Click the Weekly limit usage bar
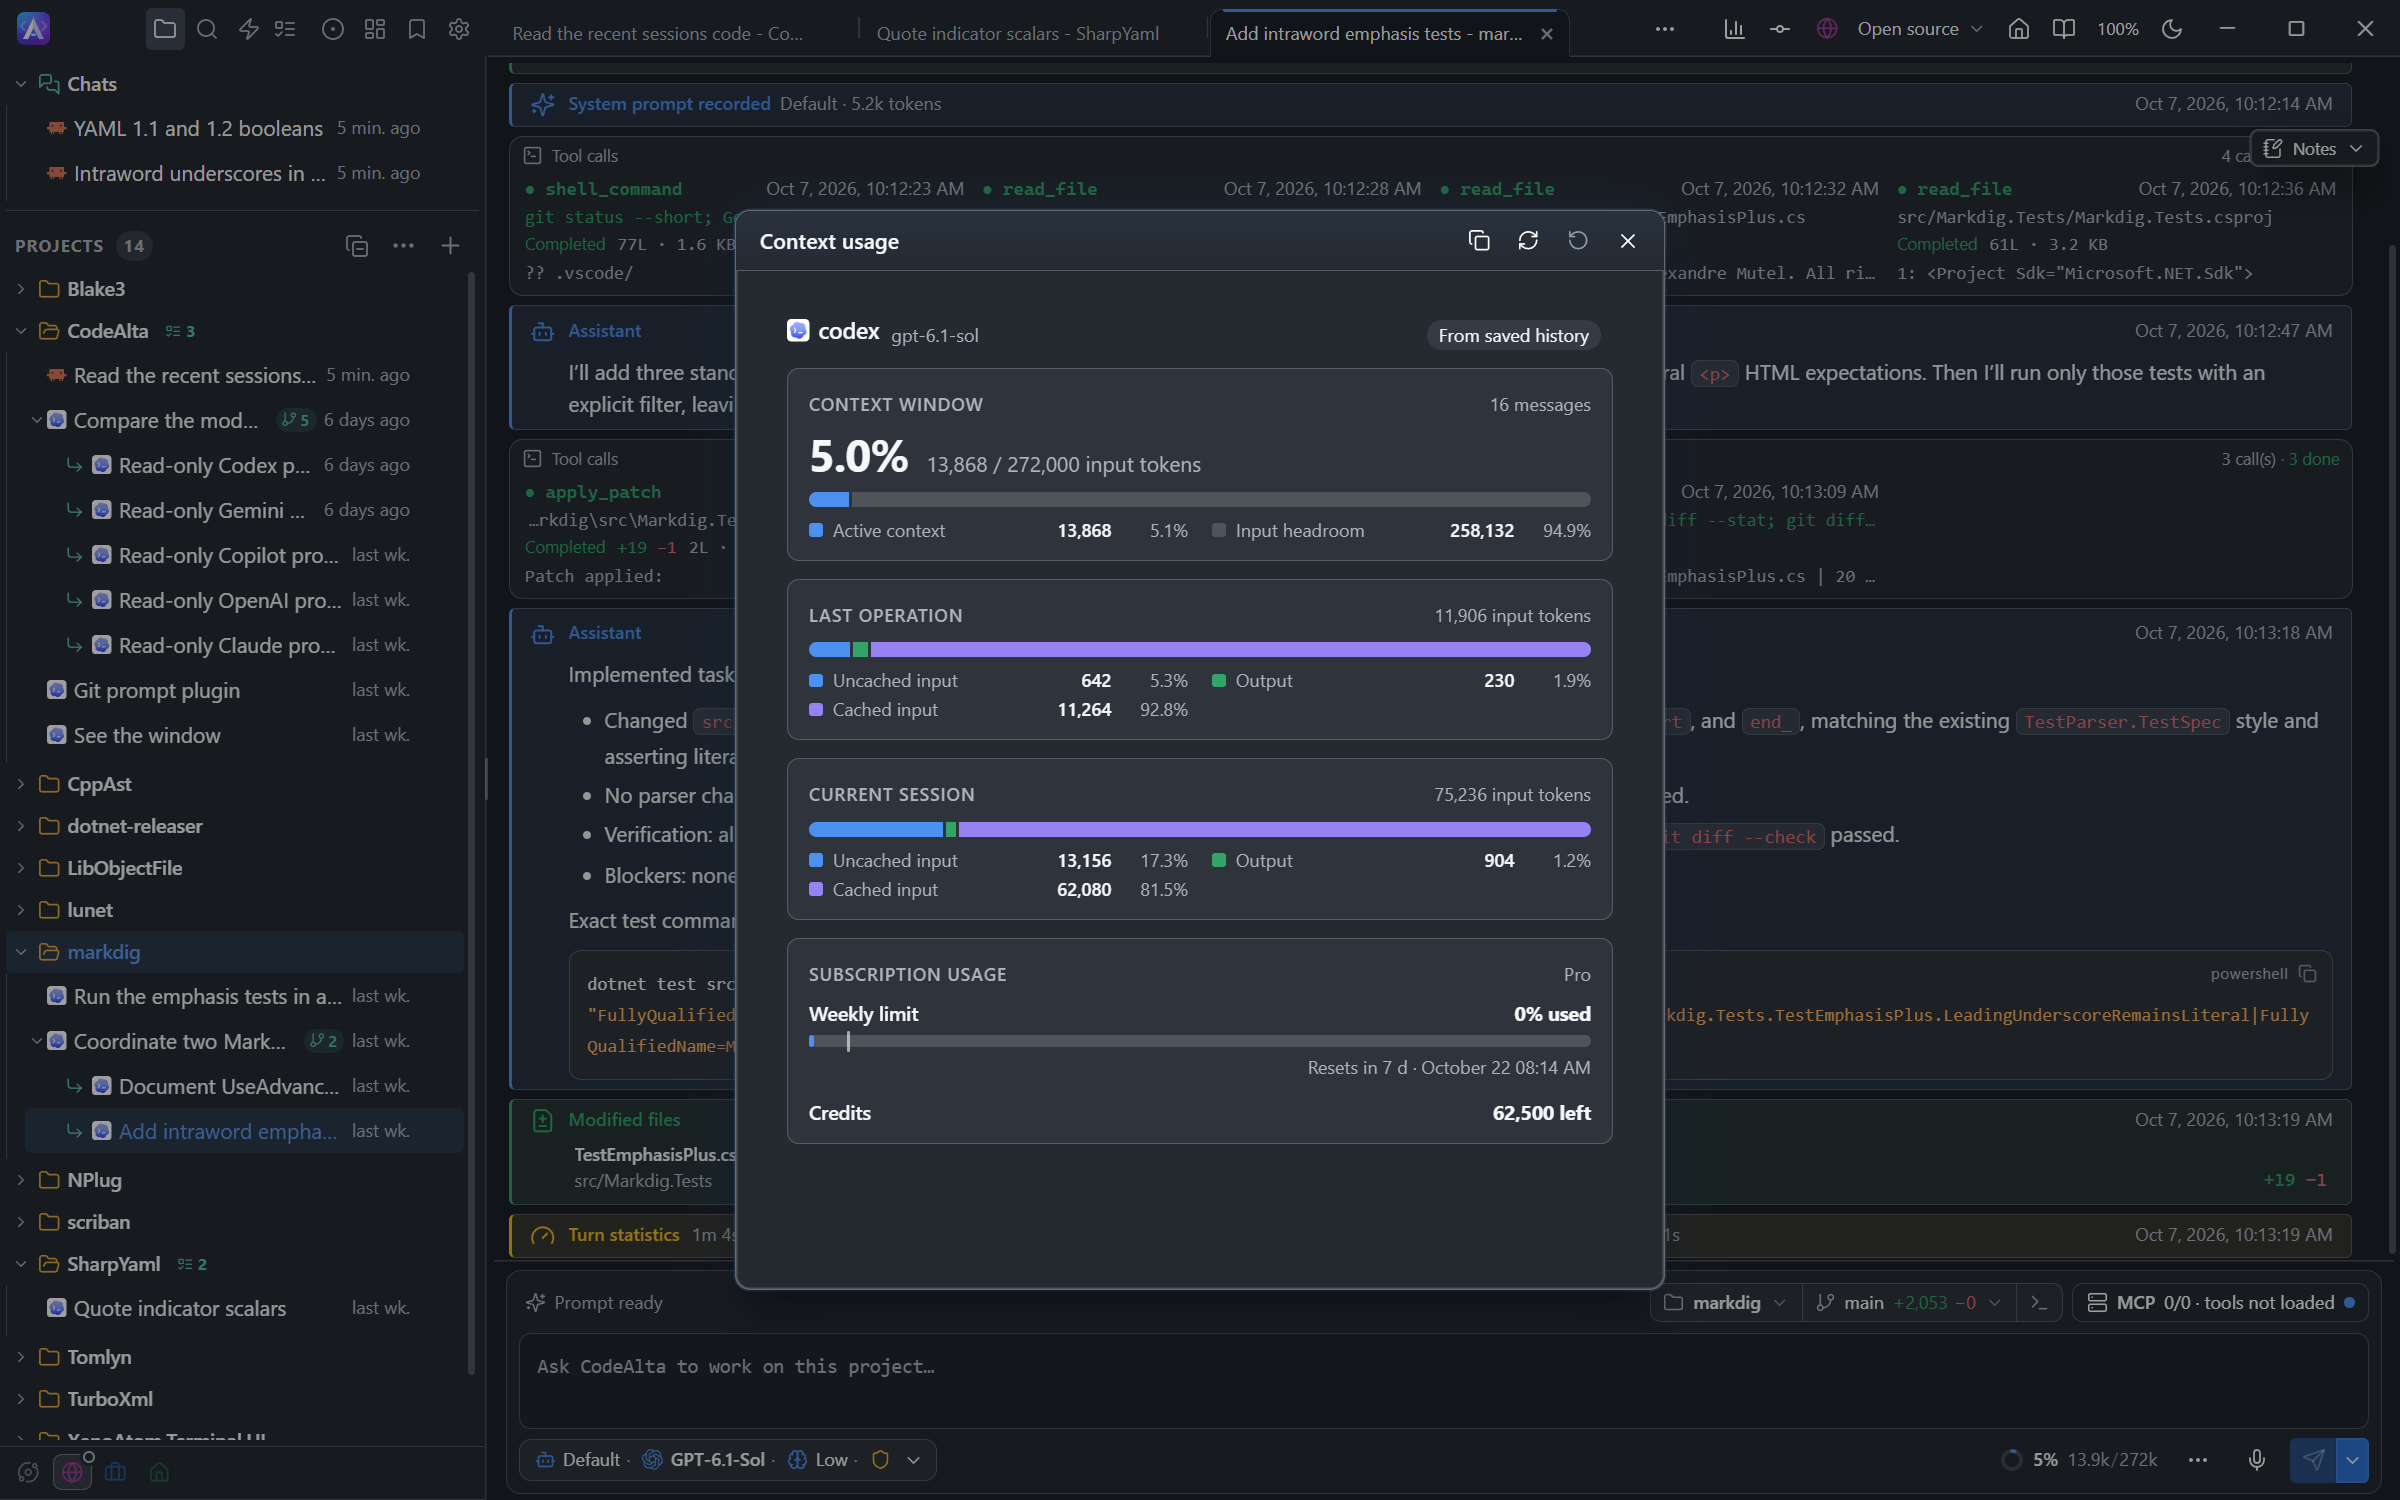The height and width of the screenshot is (1500, 2400). point(1199,1041)
